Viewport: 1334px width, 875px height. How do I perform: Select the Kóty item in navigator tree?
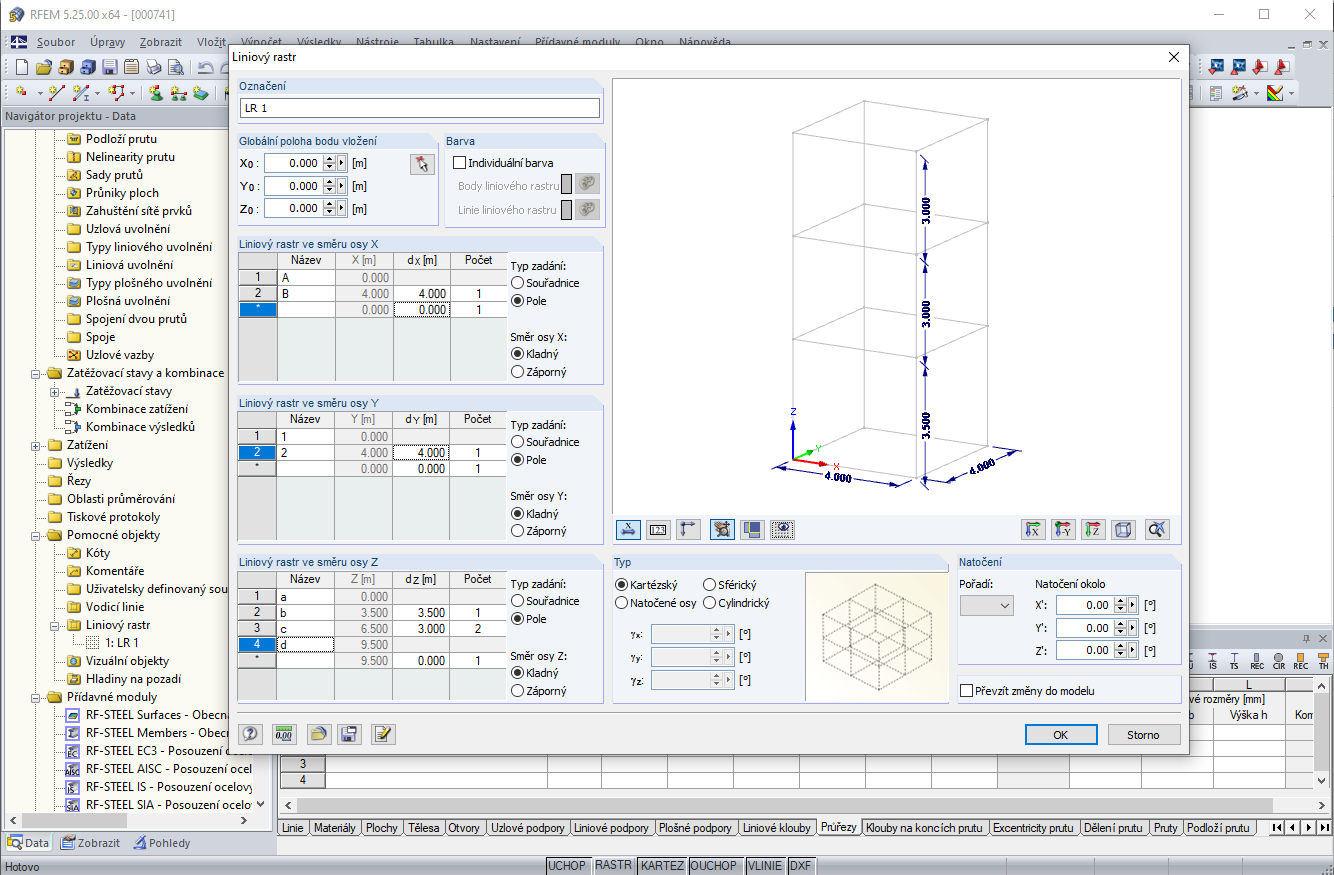(98, 553)
